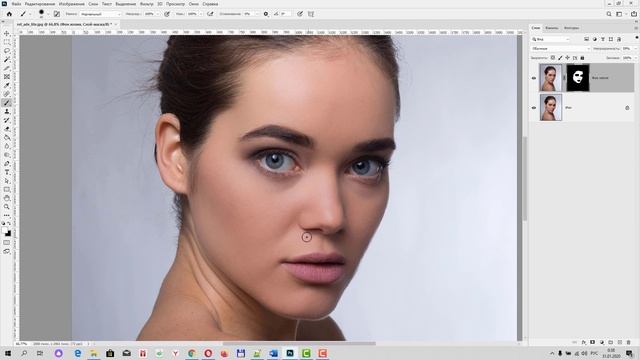Toggle airbrush build-up mode
640x360 pixels.
pos(210,14)
